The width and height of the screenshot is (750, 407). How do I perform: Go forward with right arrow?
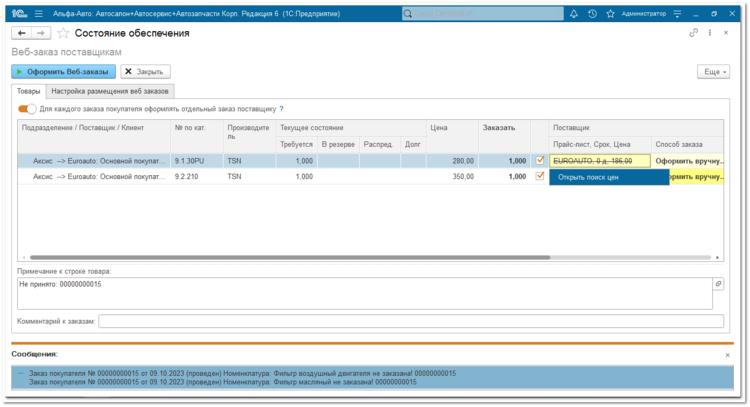[x=41, y=33]
